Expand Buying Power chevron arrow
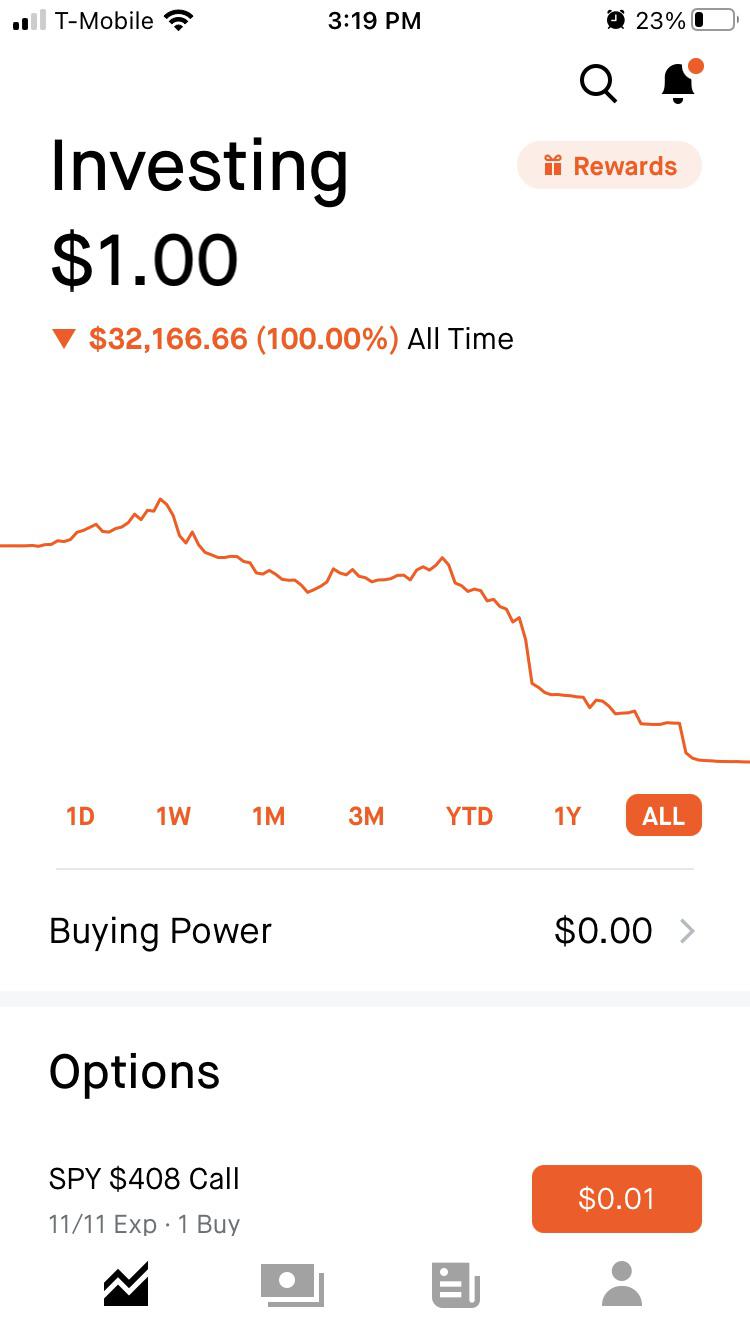 click(x=687, y=932)
